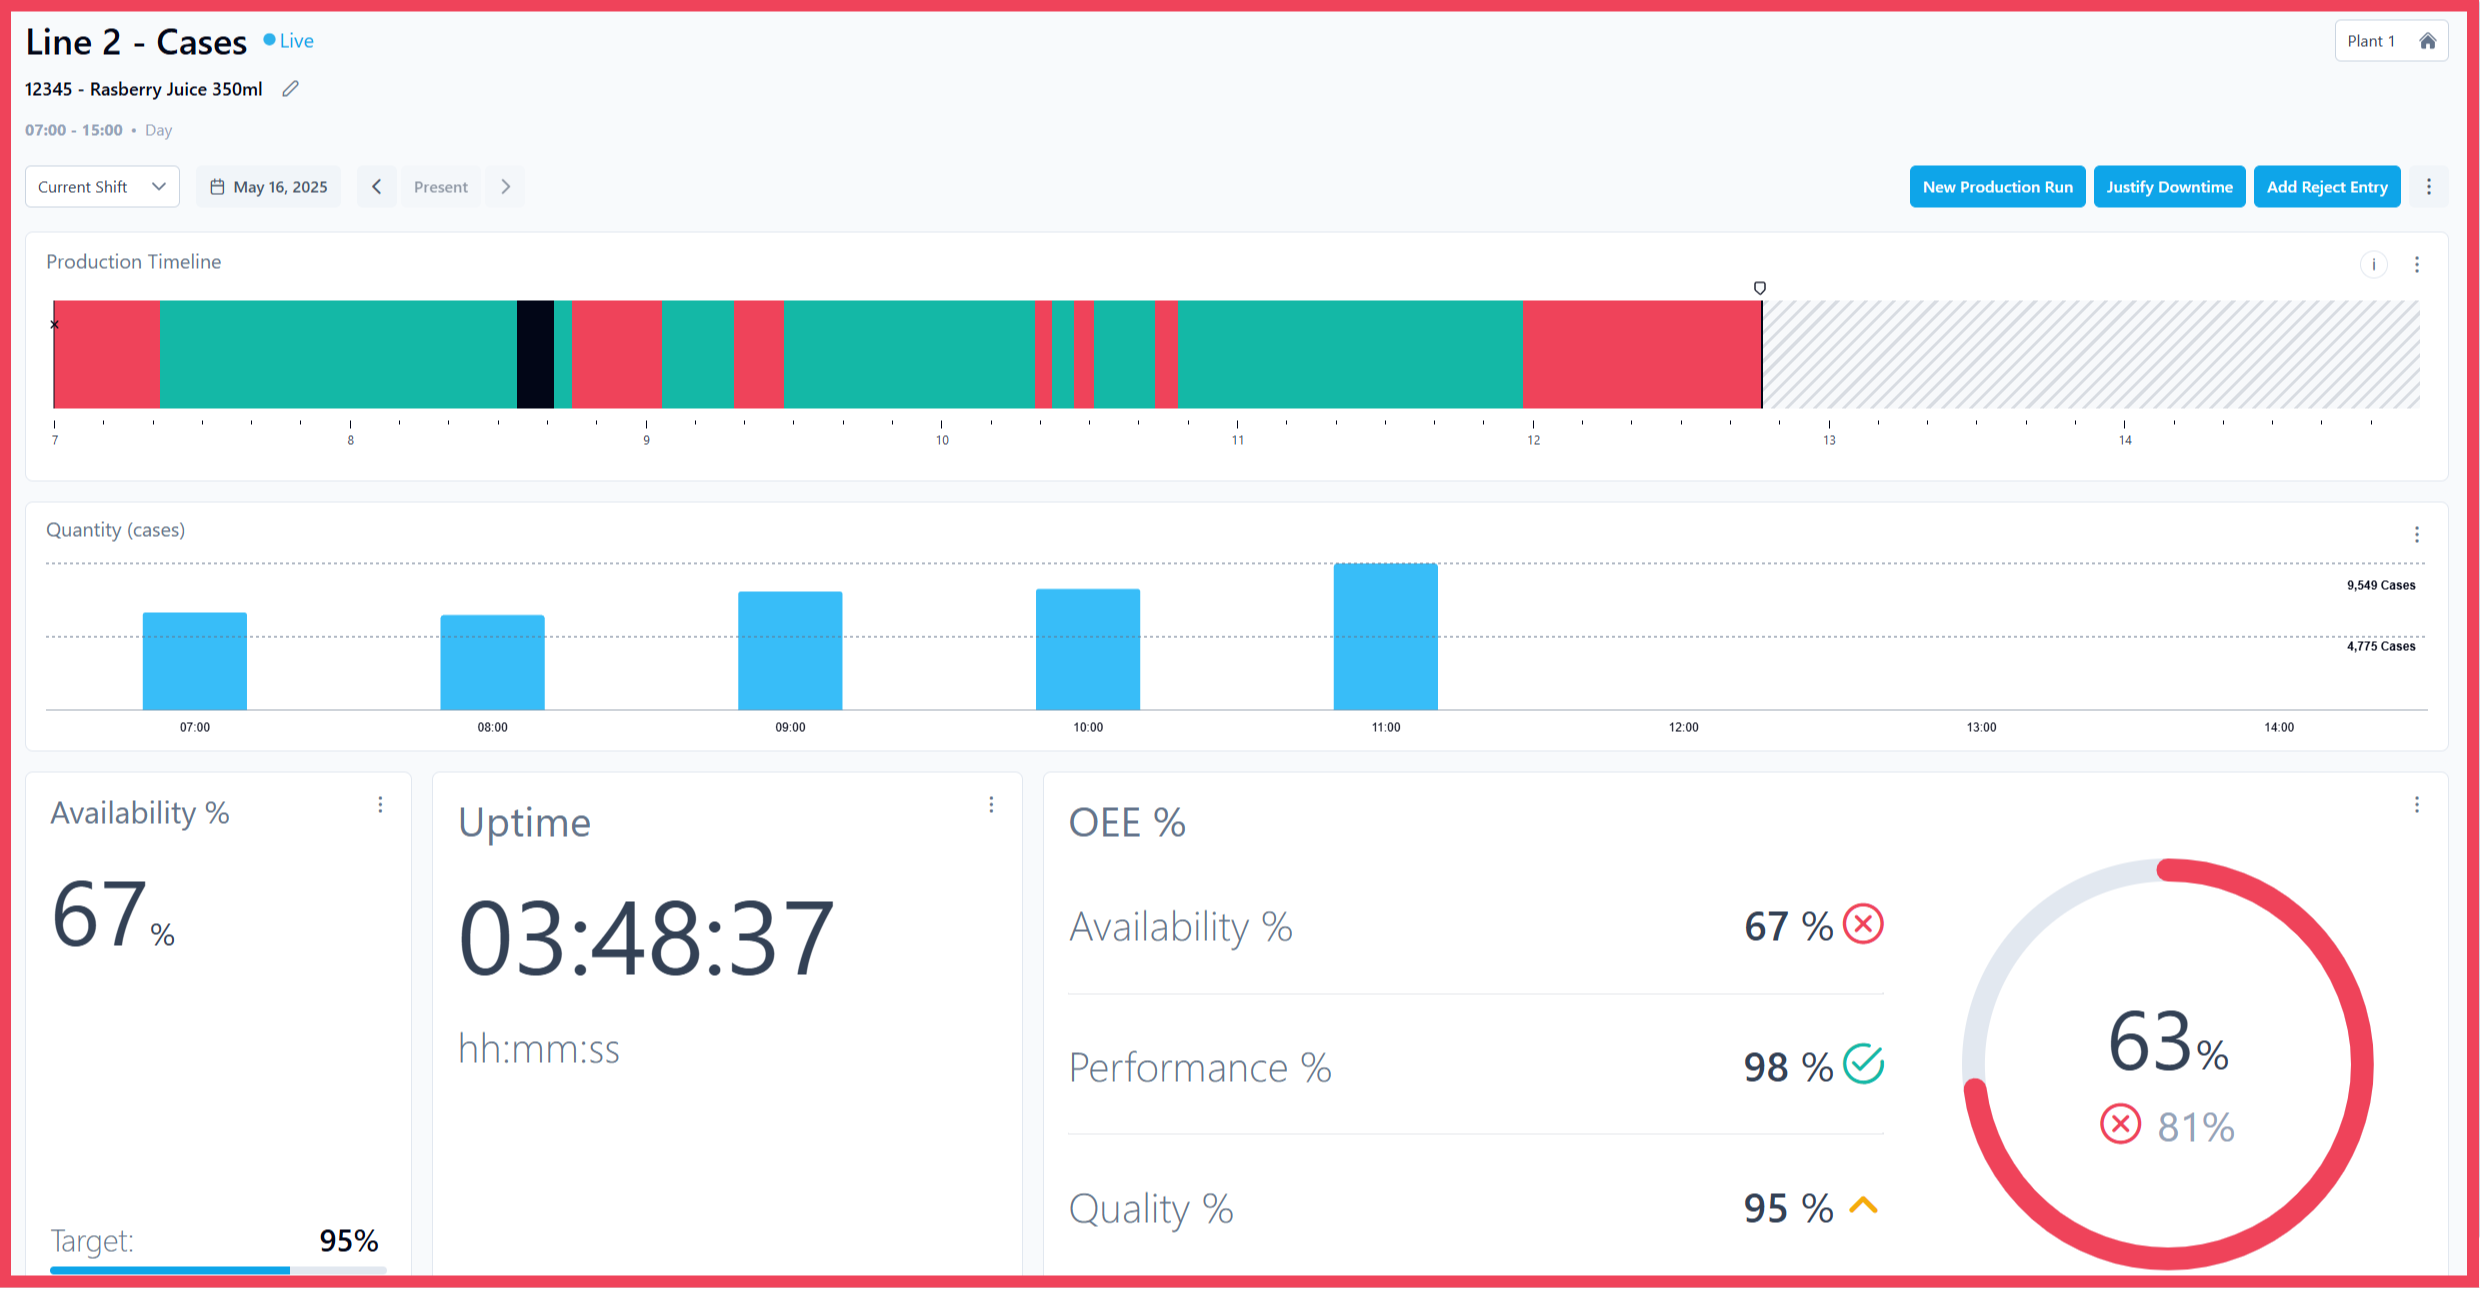
Task: Go to previous shift with left chevron
Action: pos(377,187)
